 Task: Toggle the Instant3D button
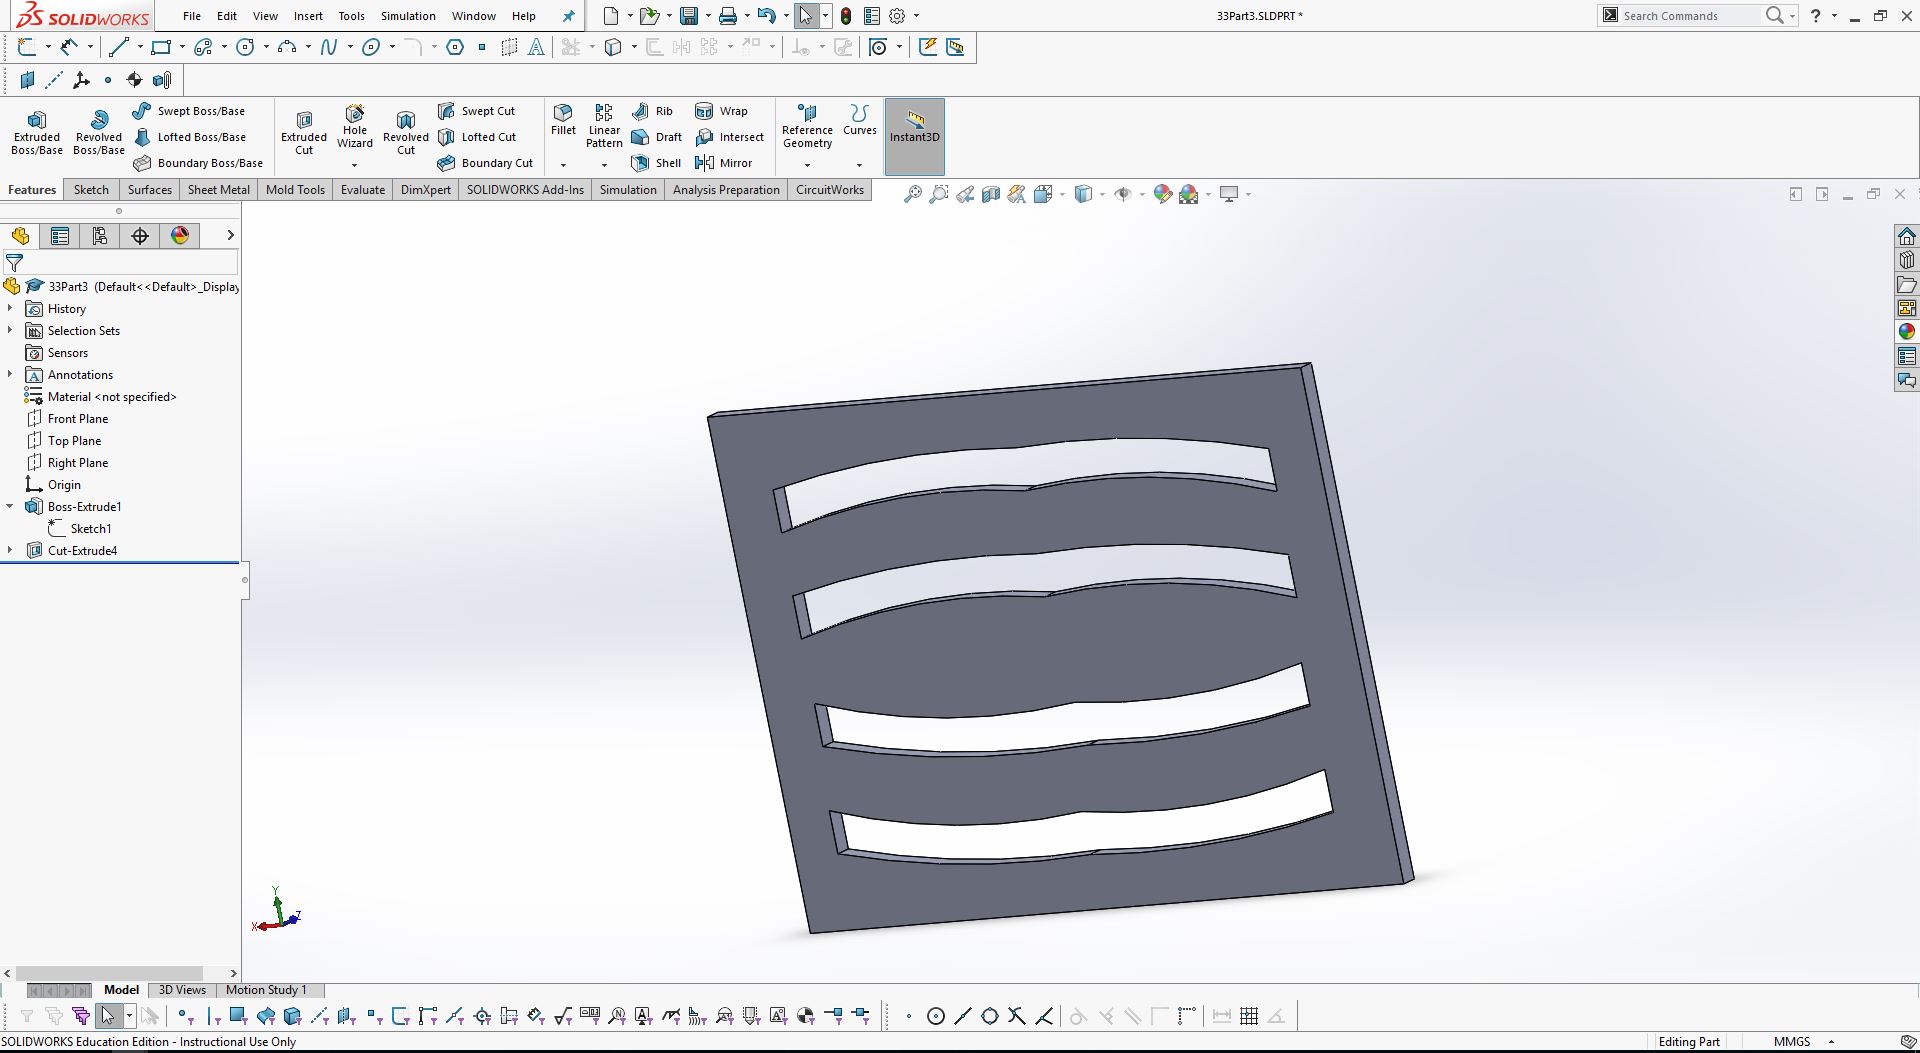915,136
